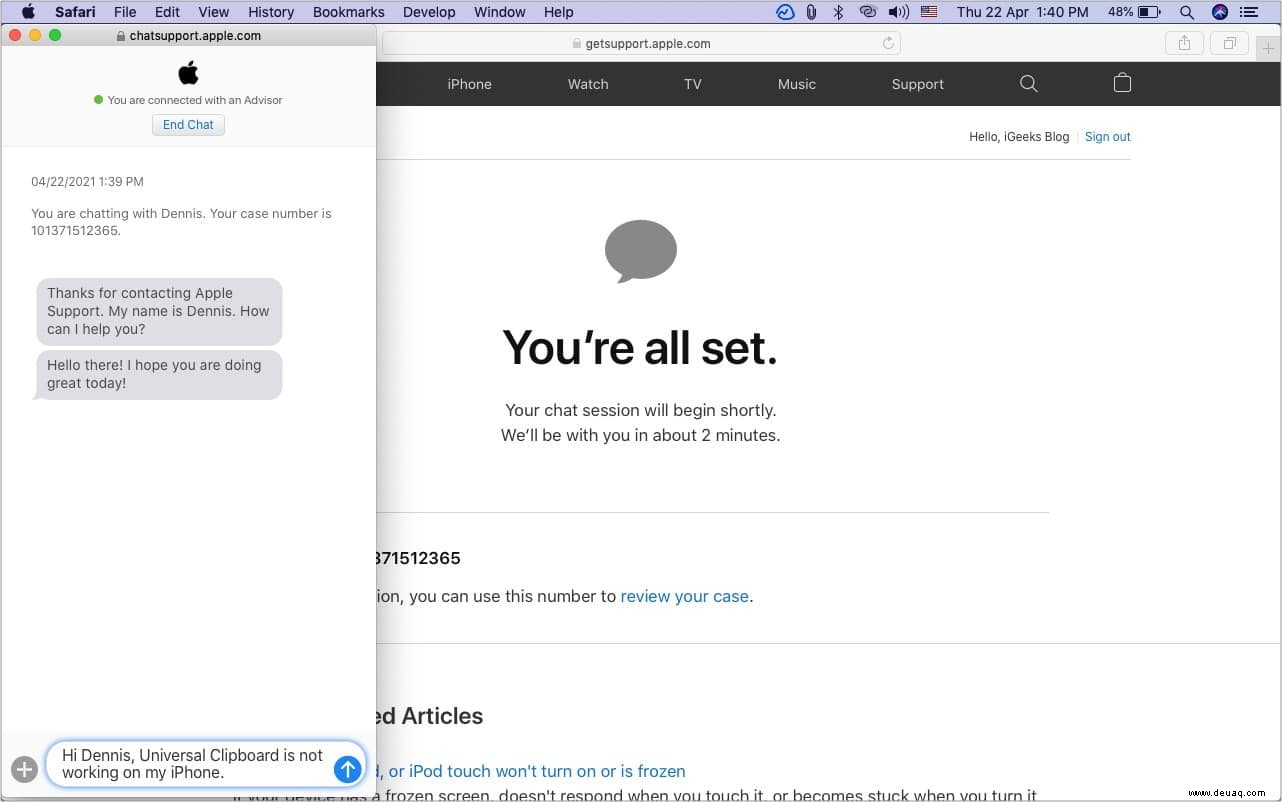Go to iPhone in Apple navigation
The height and width of the screenshot is (802, 1282).
click(469, 84)
